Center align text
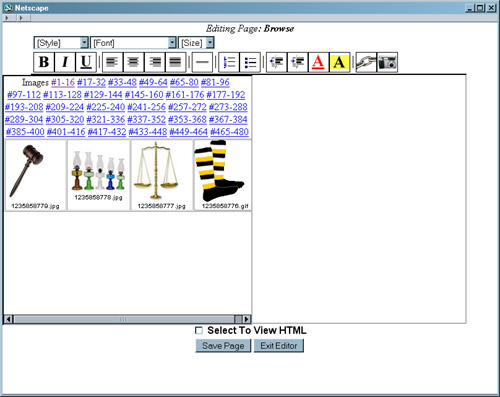 pos(134,62)
